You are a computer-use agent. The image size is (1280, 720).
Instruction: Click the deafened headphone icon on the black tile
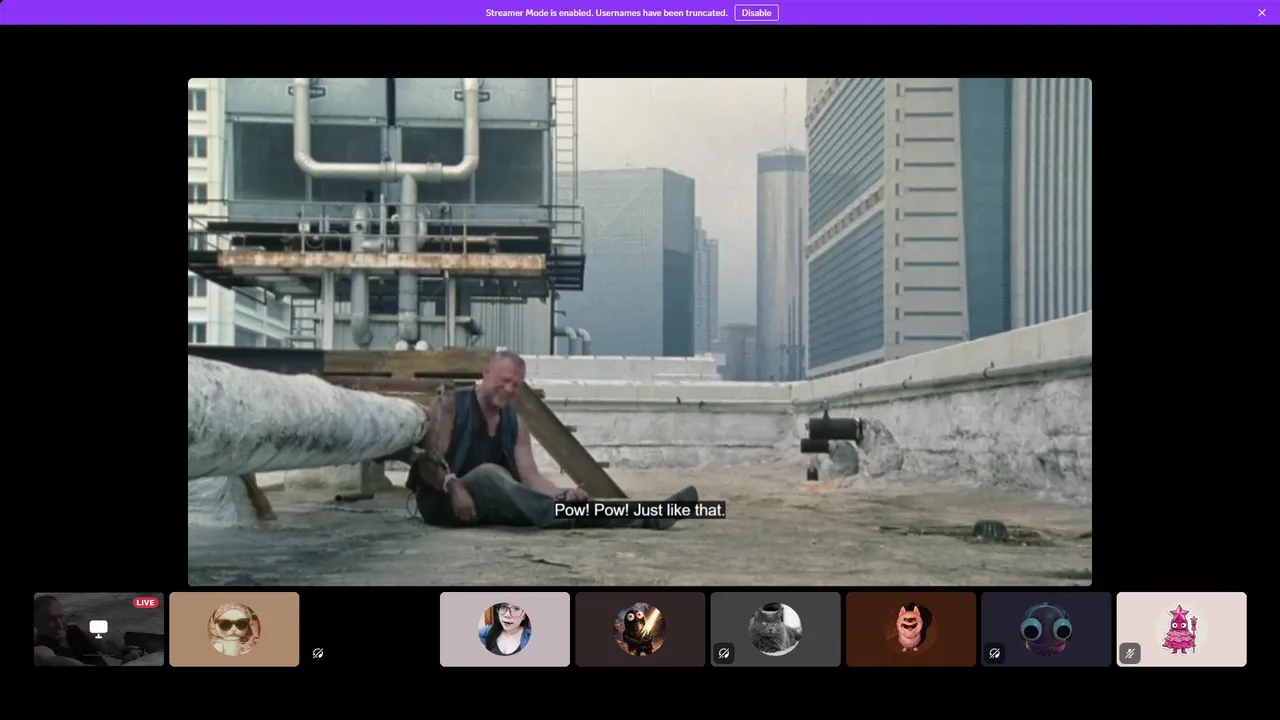pos(318,653)
